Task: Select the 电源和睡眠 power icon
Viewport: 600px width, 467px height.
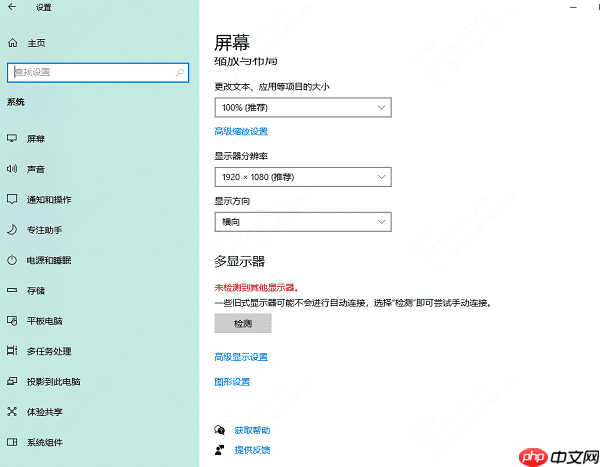Action: pos(12,260)
